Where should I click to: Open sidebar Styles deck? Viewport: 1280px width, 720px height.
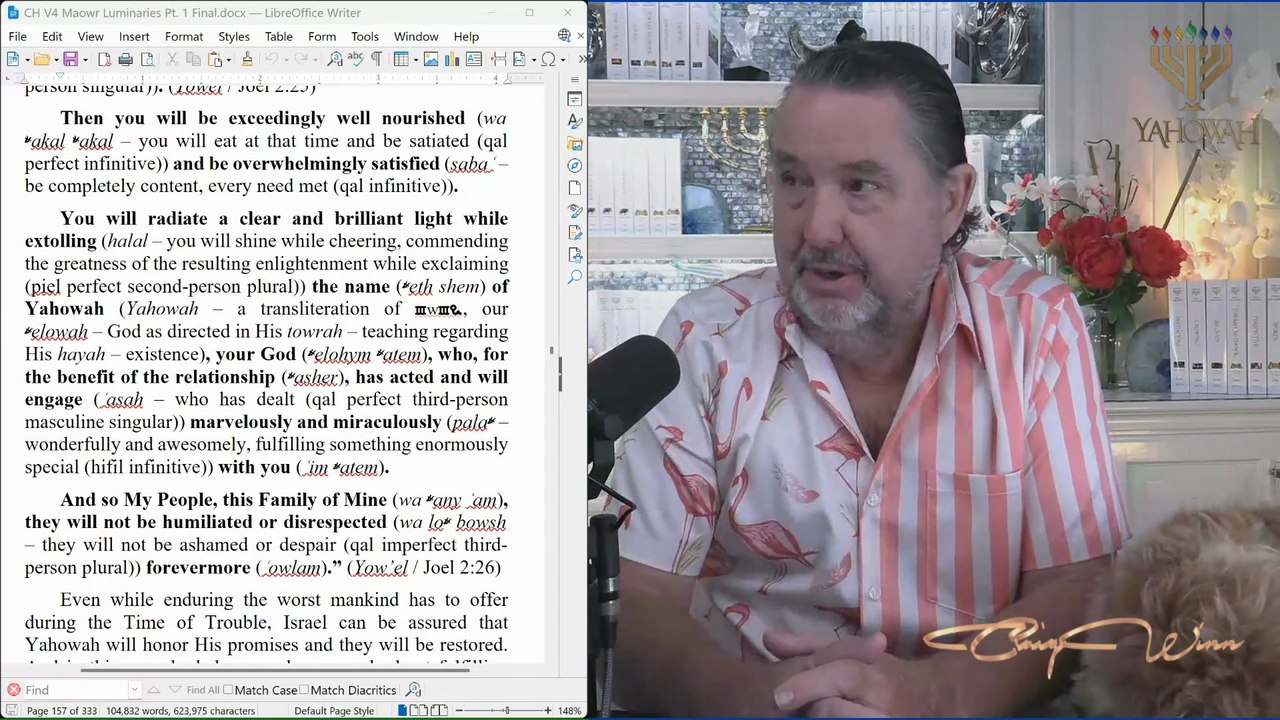coord(575,121)
